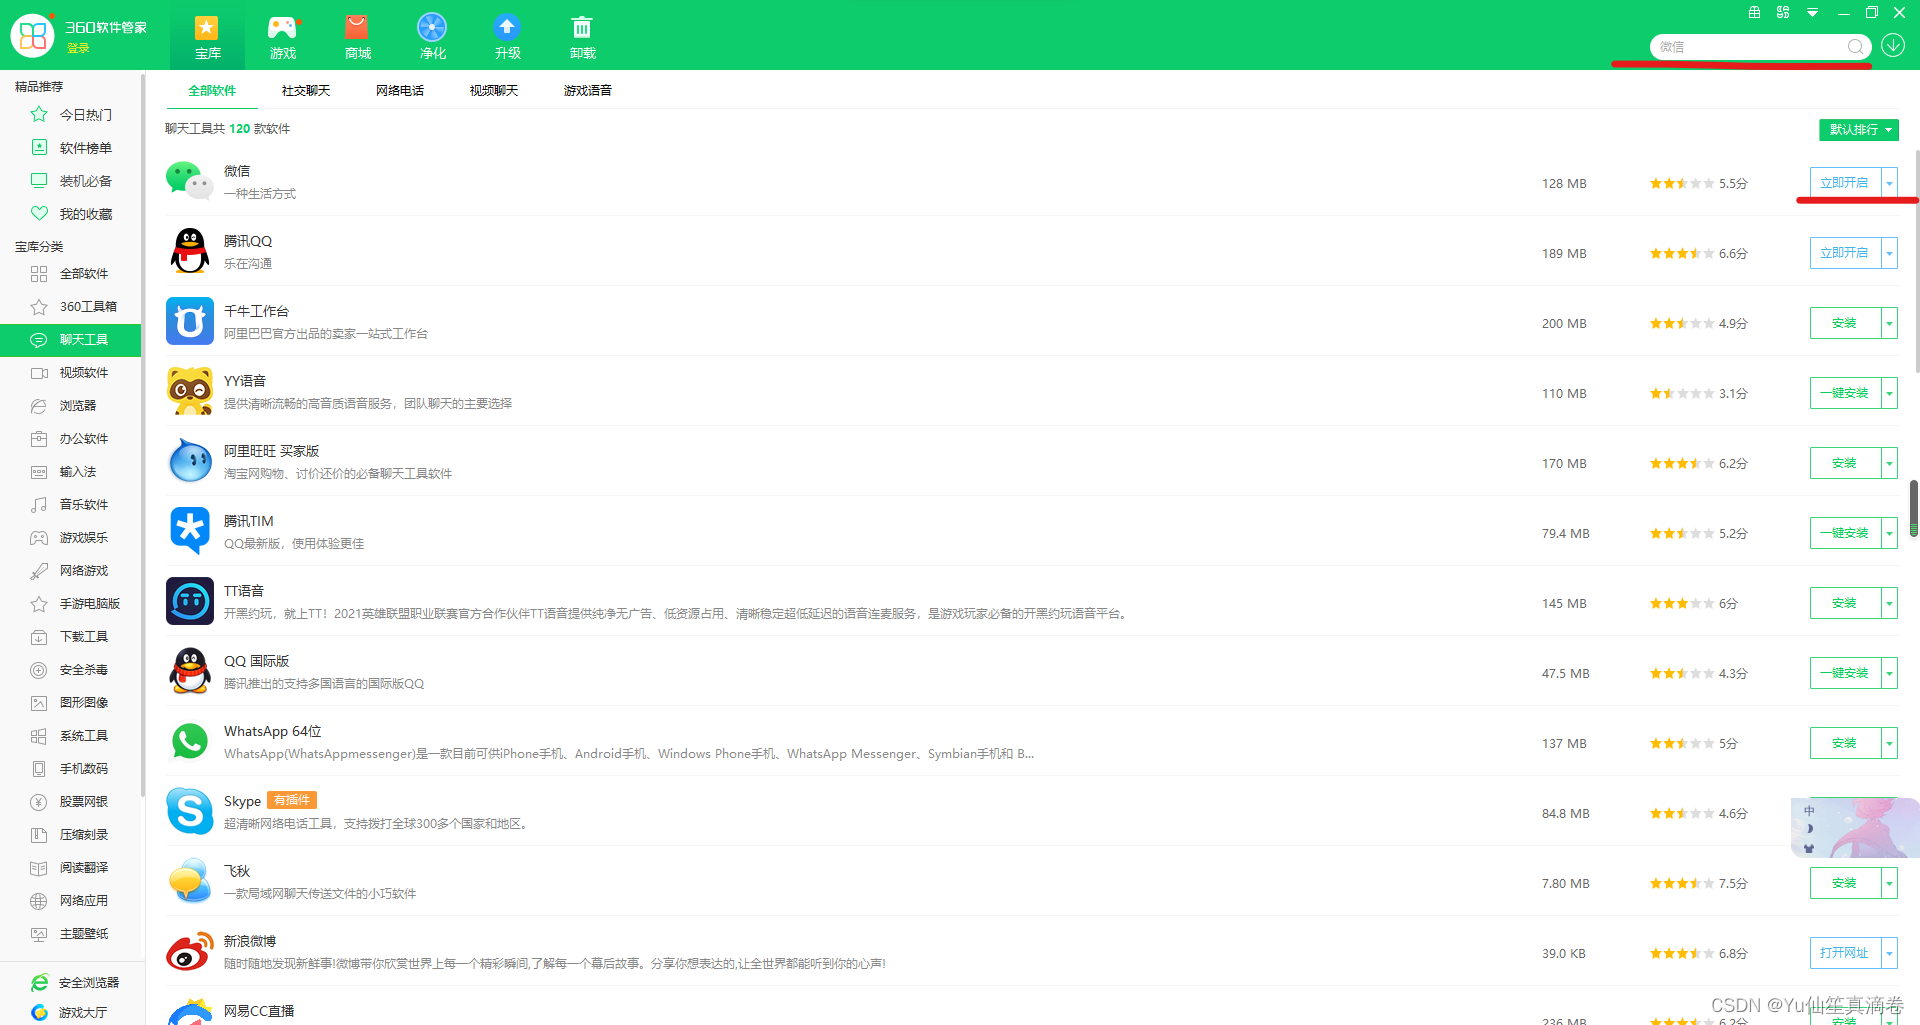Open 装机必备 in the sidebar
The image size is (1920, 1025).
click(70, 181)
